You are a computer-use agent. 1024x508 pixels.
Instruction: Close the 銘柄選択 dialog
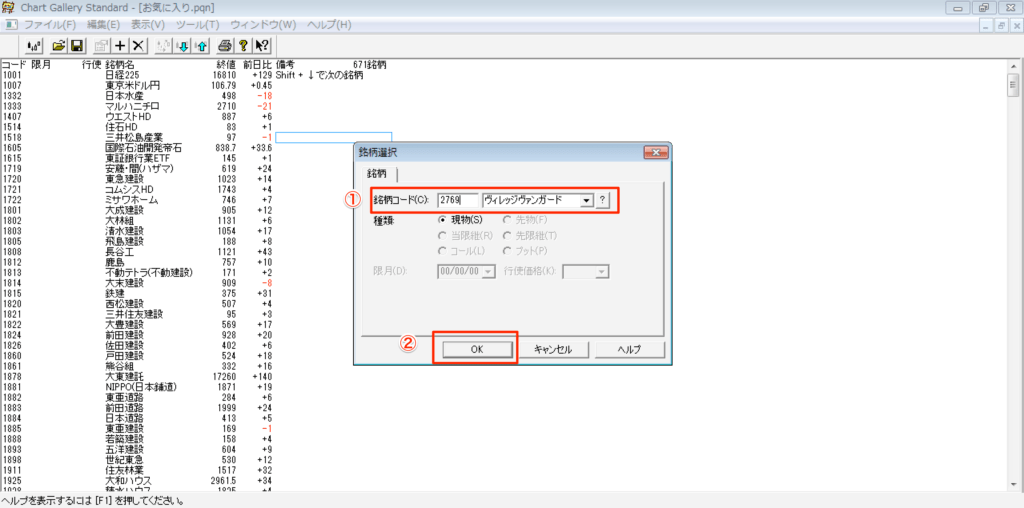[x=655, y=153]
